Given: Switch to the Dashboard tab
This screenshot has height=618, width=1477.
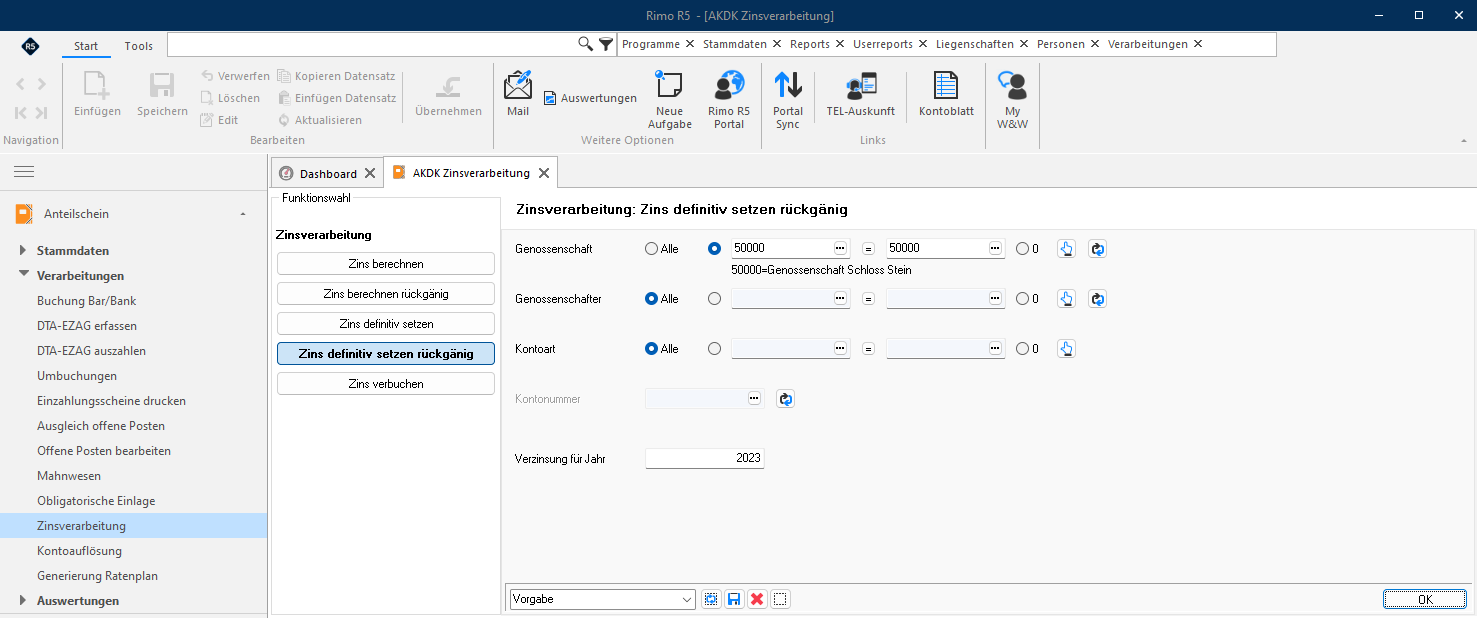Looking at the screenshot, I should [328, 173].
